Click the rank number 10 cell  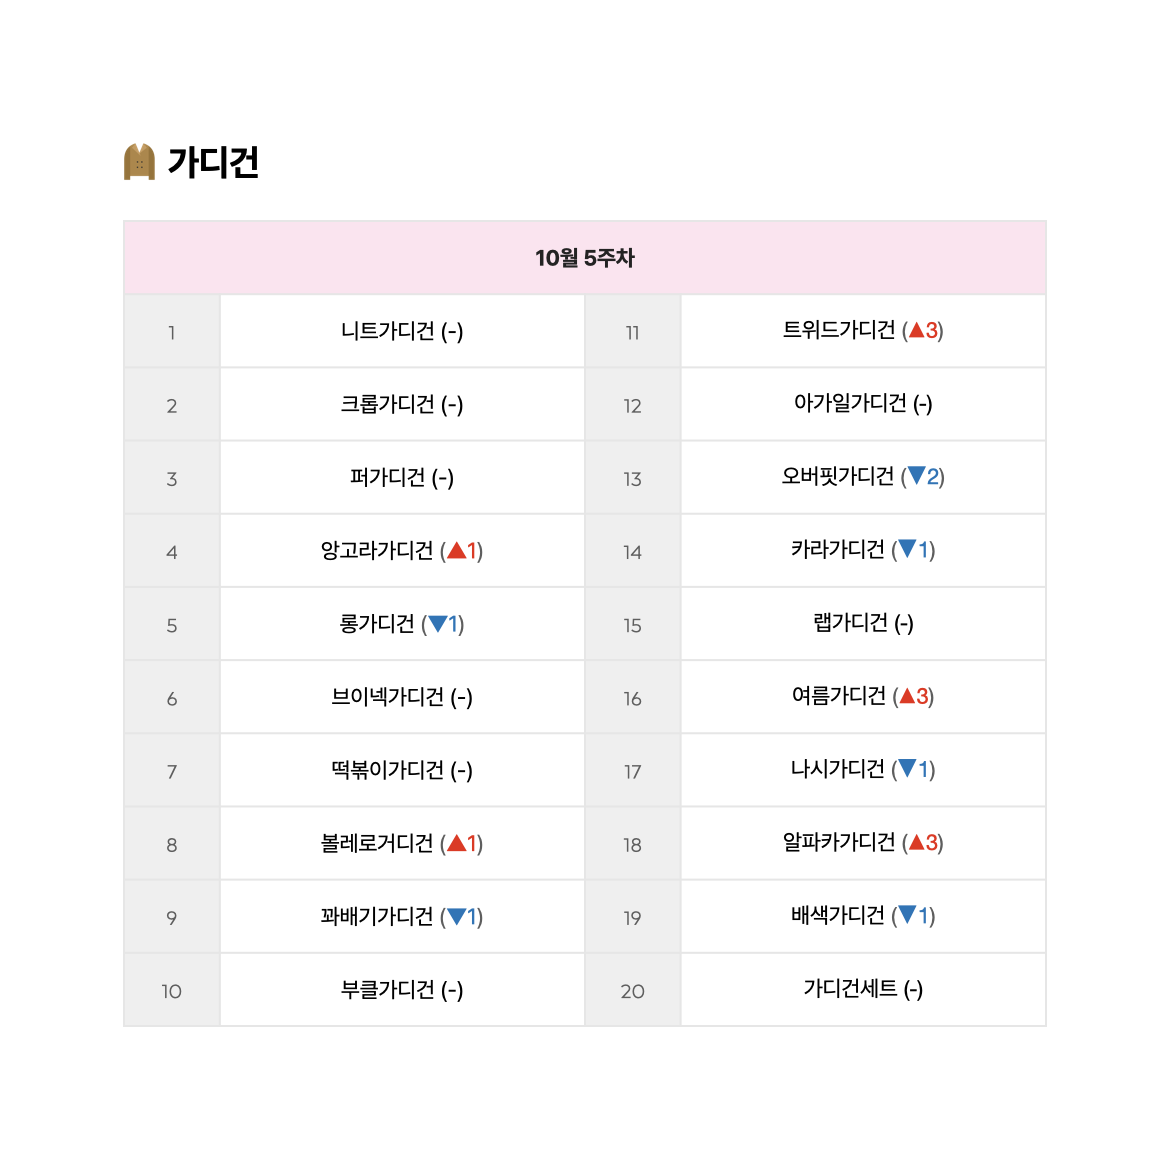click(172, 990)
